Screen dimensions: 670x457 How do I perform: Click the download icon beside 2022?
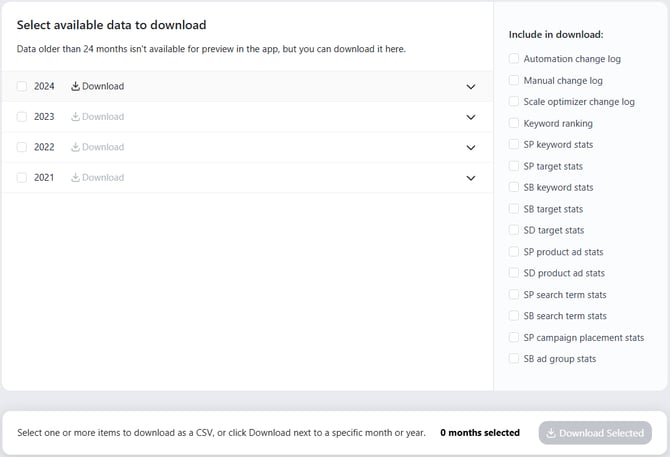(x=75, y=147)
